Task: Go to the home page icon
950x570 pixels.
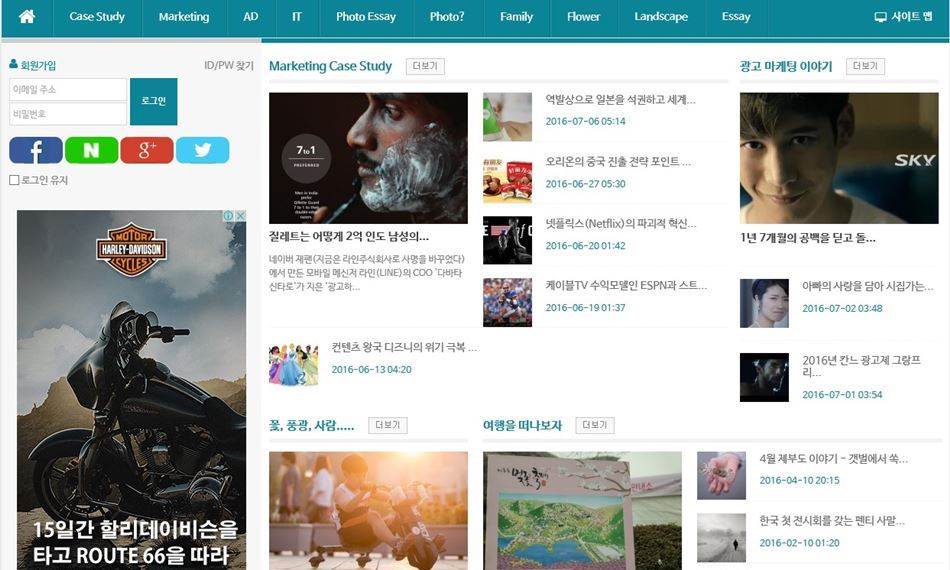Action: (x=27, y=16)
